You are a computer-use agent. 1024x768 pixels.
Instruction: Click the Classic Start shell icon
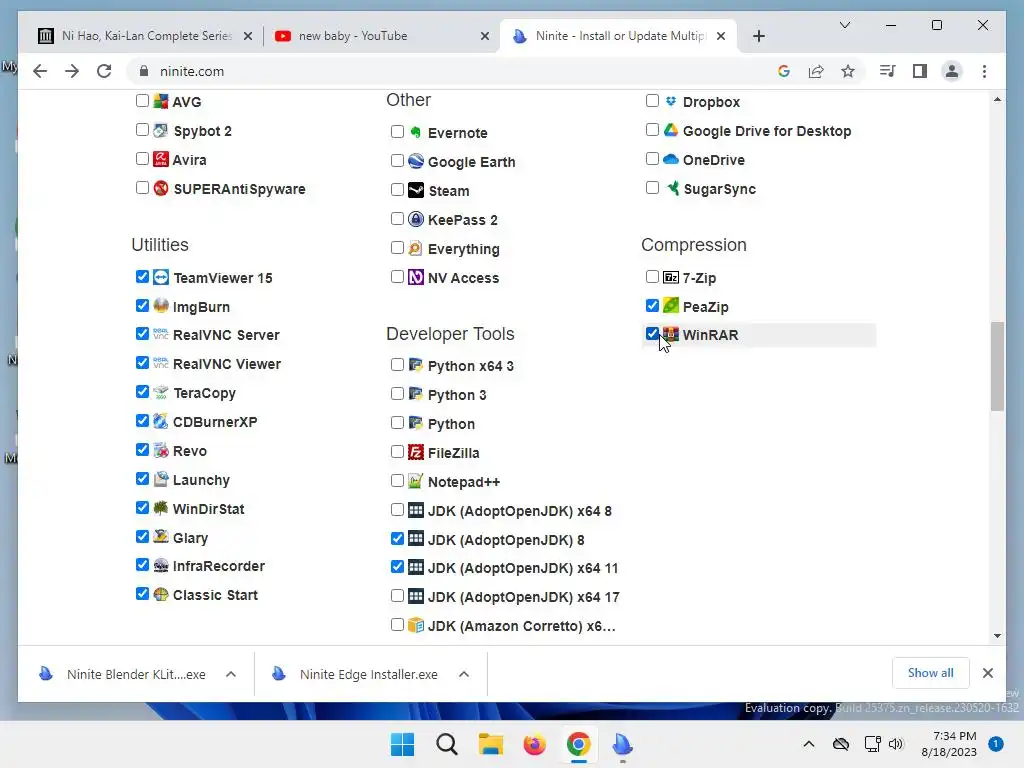point(161,594)
